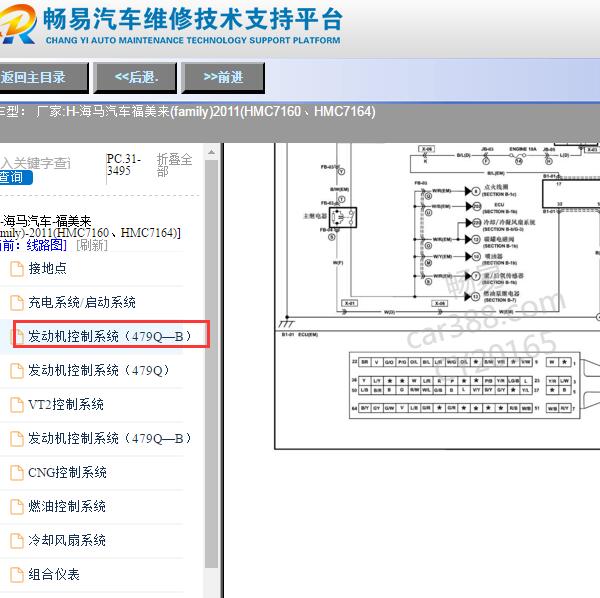The image size is (600, 598).
Task: Click the ECU connector pinout table
Action: point(465,385)
